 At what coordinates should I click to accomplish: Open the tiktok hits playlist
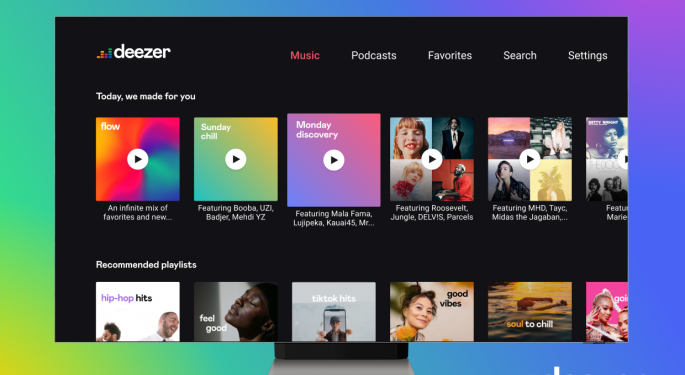coord(334,312)
